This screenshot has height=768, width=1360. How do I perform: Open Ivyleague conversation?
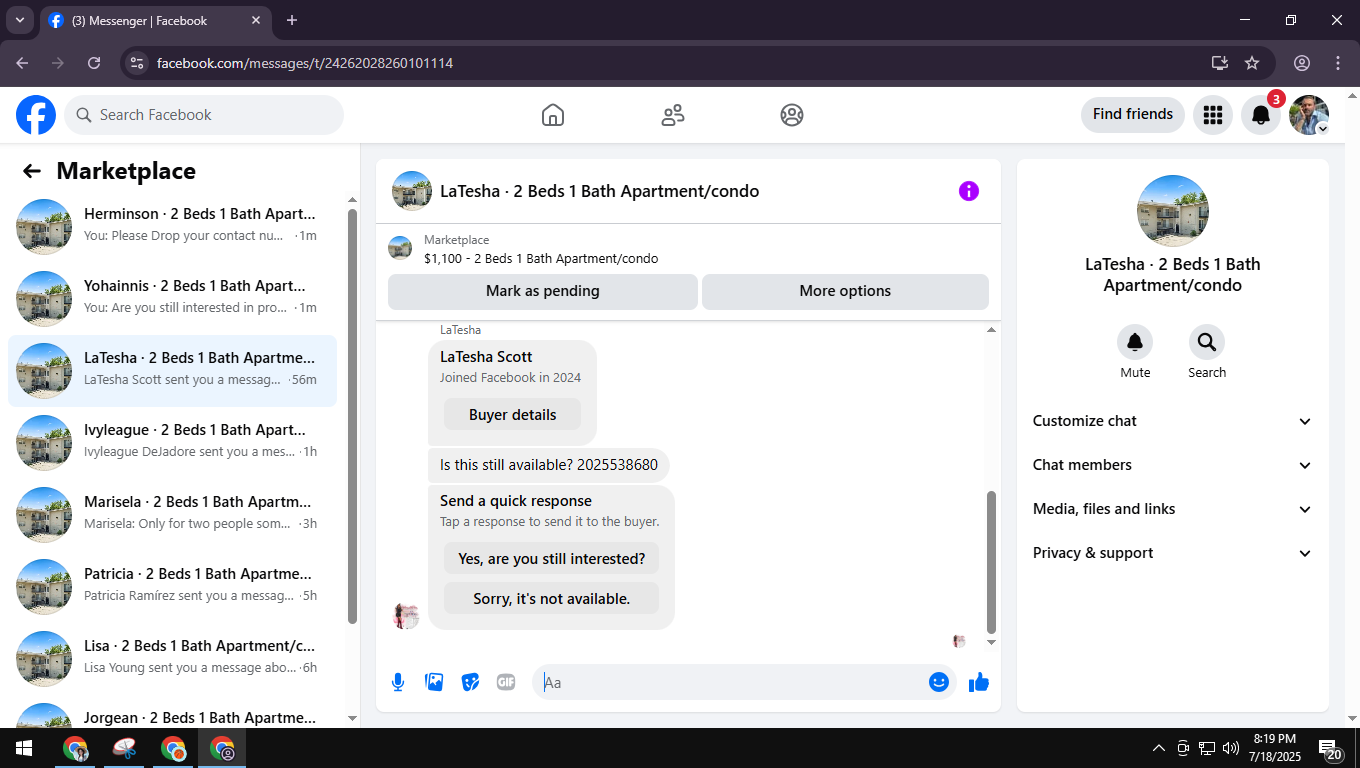pos(172,443)
